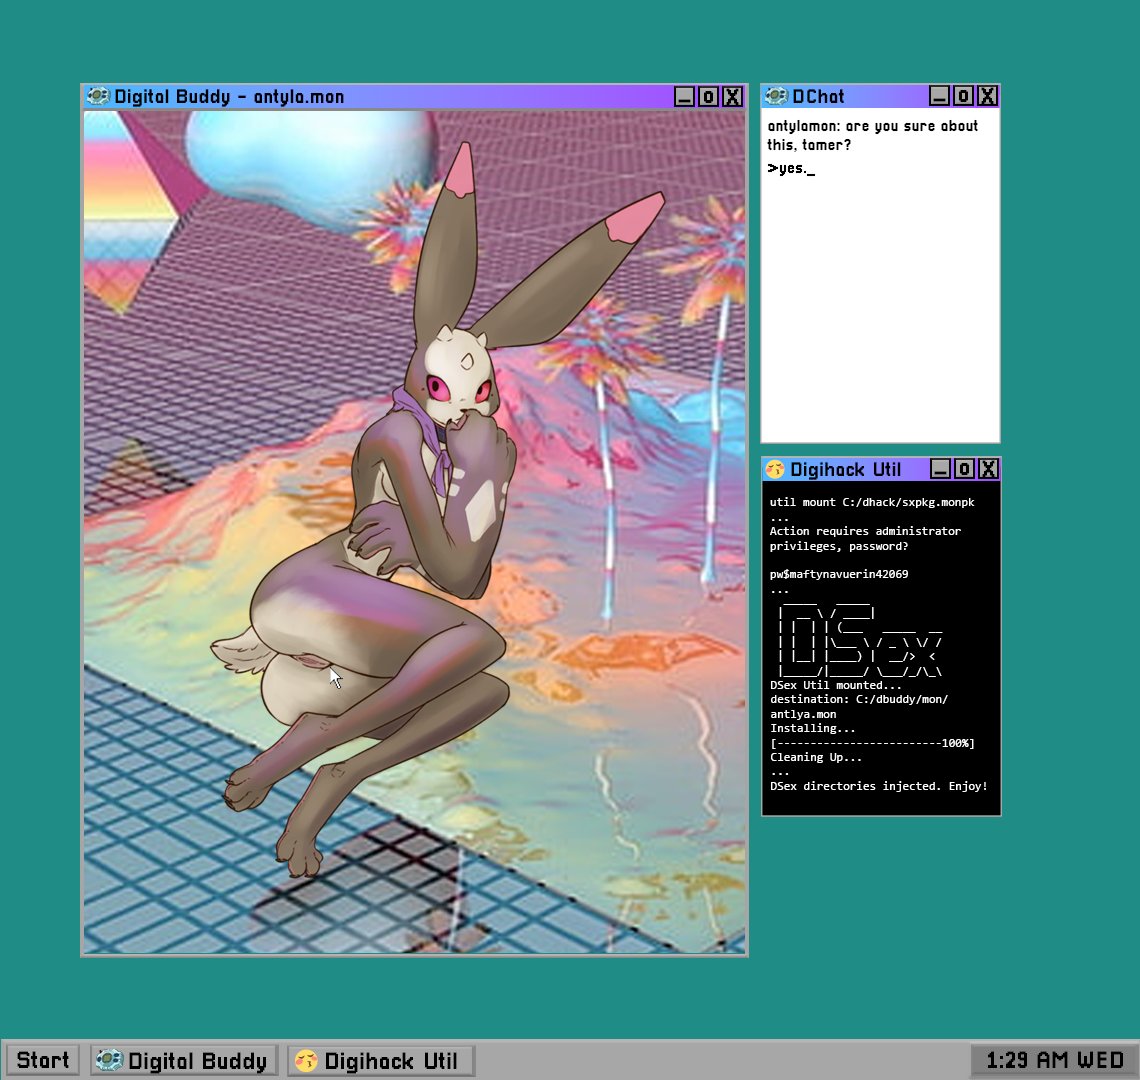The image size is (1140, 1080).
Task: Minimize the DChat window
Action: tap(939, 96)
